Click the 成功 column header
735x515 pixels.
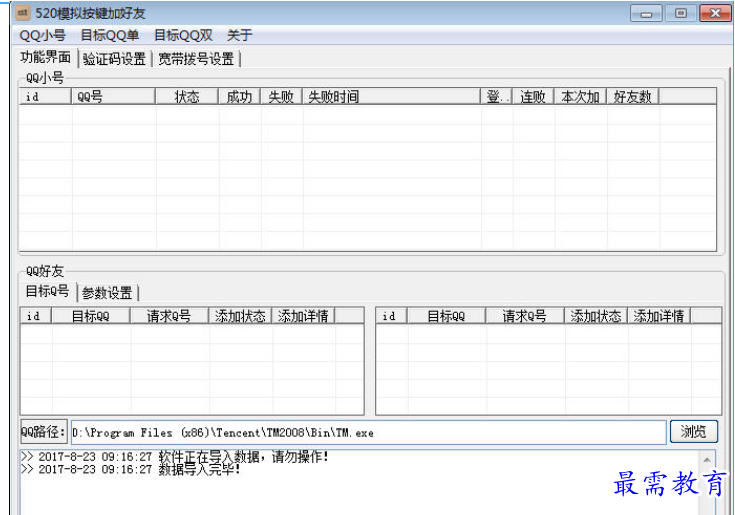pyautogui.click(x=240, y=97)
